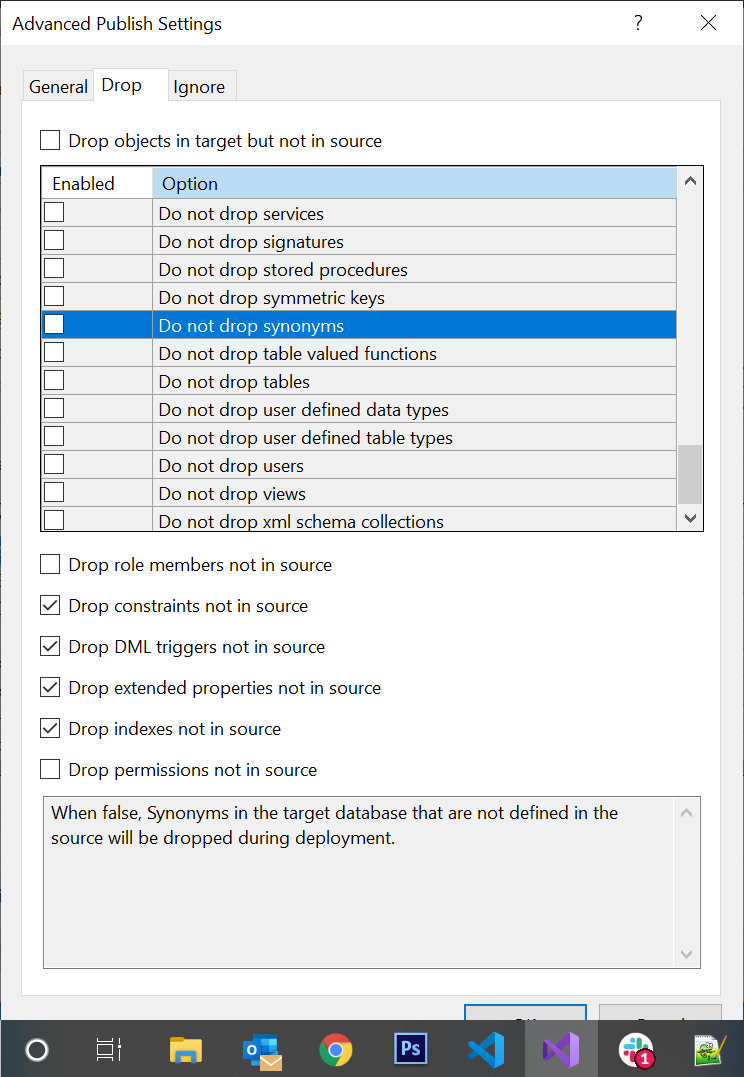The width and height of the screenshot is (744, 1077).
Task: Launch Google Chrome from the taskbar
Action: point(336,1049)
